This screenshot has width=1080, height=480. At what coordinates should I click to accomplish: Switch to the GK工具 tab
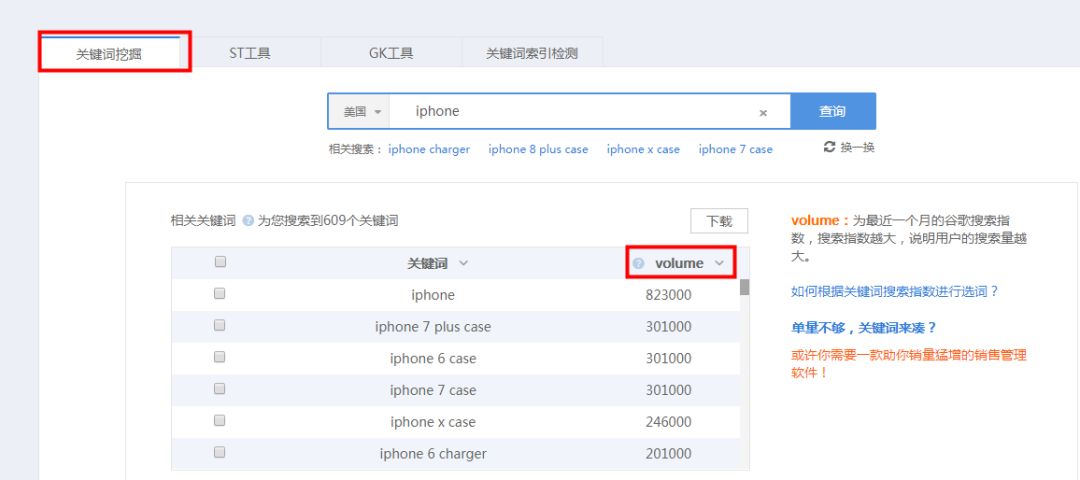tap(391, 53)
